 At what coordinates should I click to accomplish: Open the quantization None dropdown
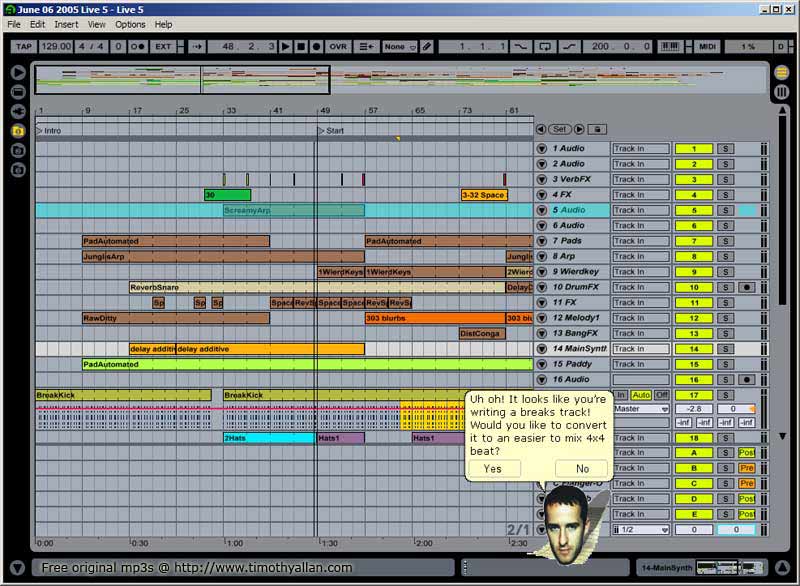(396, 47)
